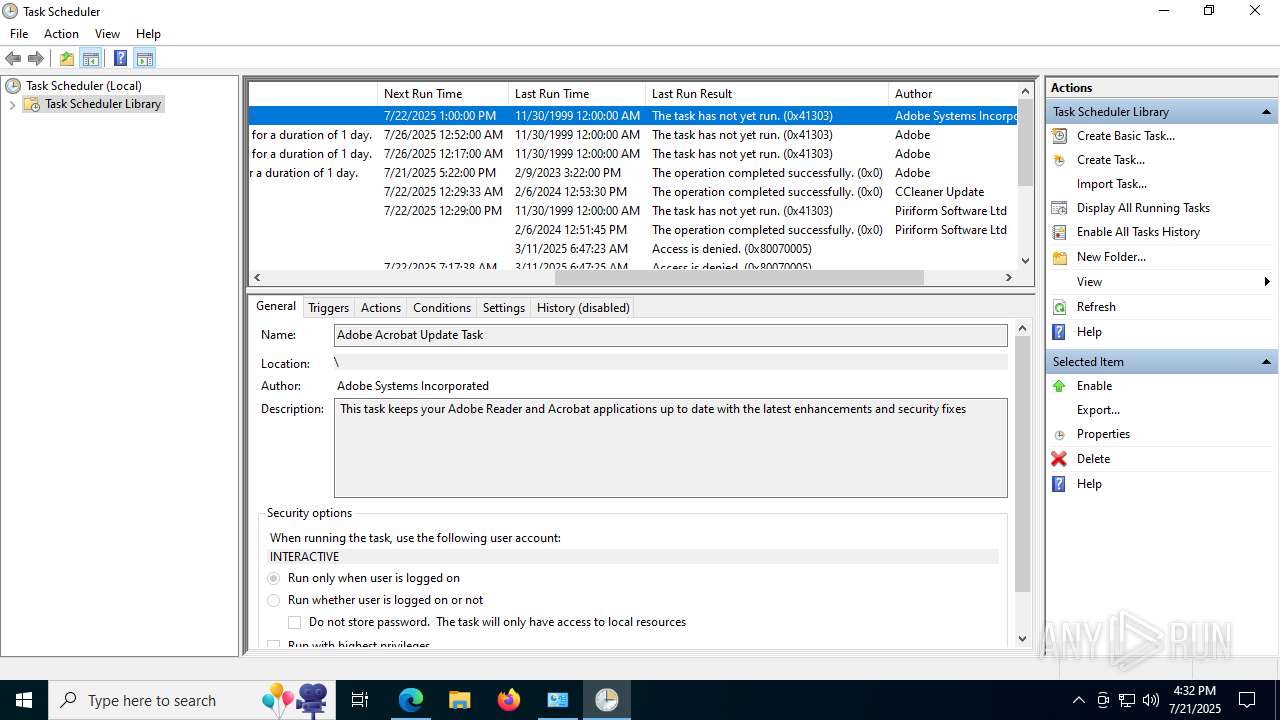Select row with Access is denied 6:47:23 AM

click(x=633, y=249)
